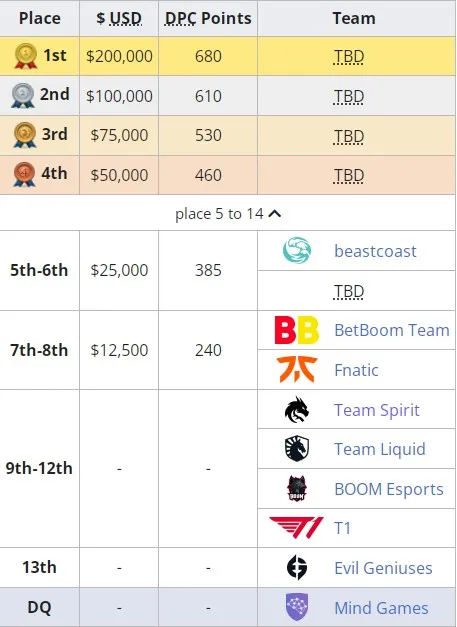Click the Team Spirit dragon logo
The image size is (457, 627).
(297, 409)
